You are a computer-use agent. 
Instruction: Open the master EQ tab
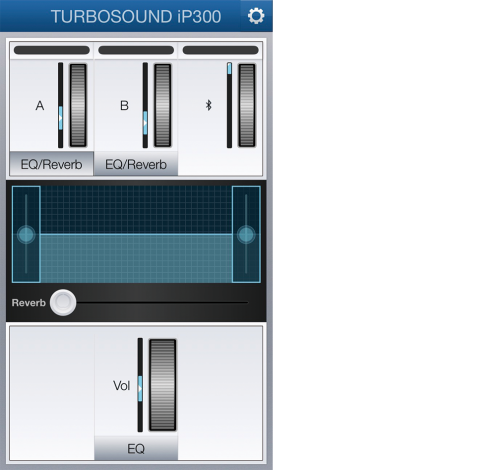pos(136,448)
